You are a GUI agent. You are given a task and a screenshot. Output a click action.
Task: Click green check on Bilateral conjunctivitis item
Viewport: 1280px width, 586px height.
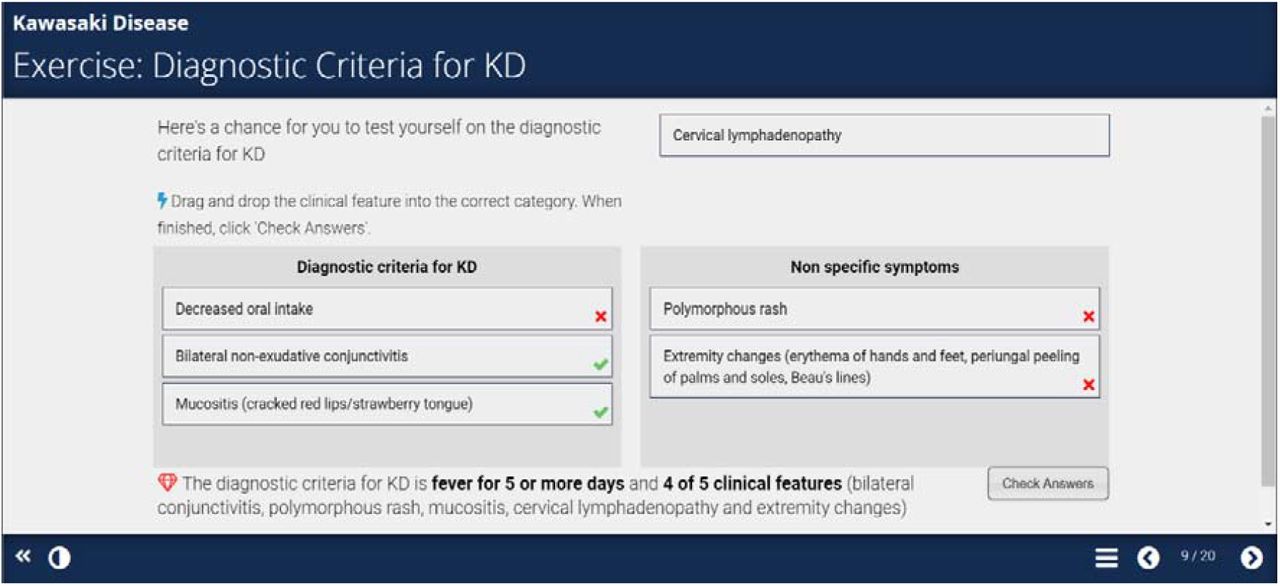(601, 365)
